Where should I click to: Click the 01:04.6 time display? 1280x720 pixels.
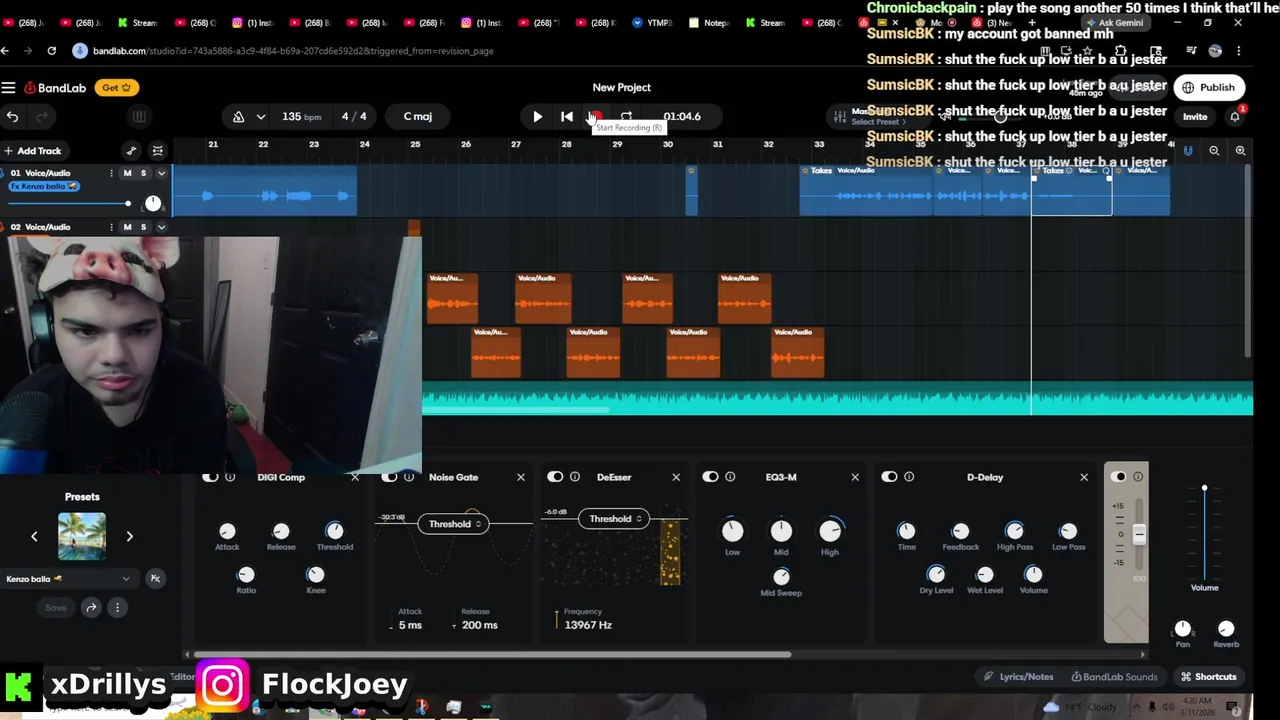682,117
